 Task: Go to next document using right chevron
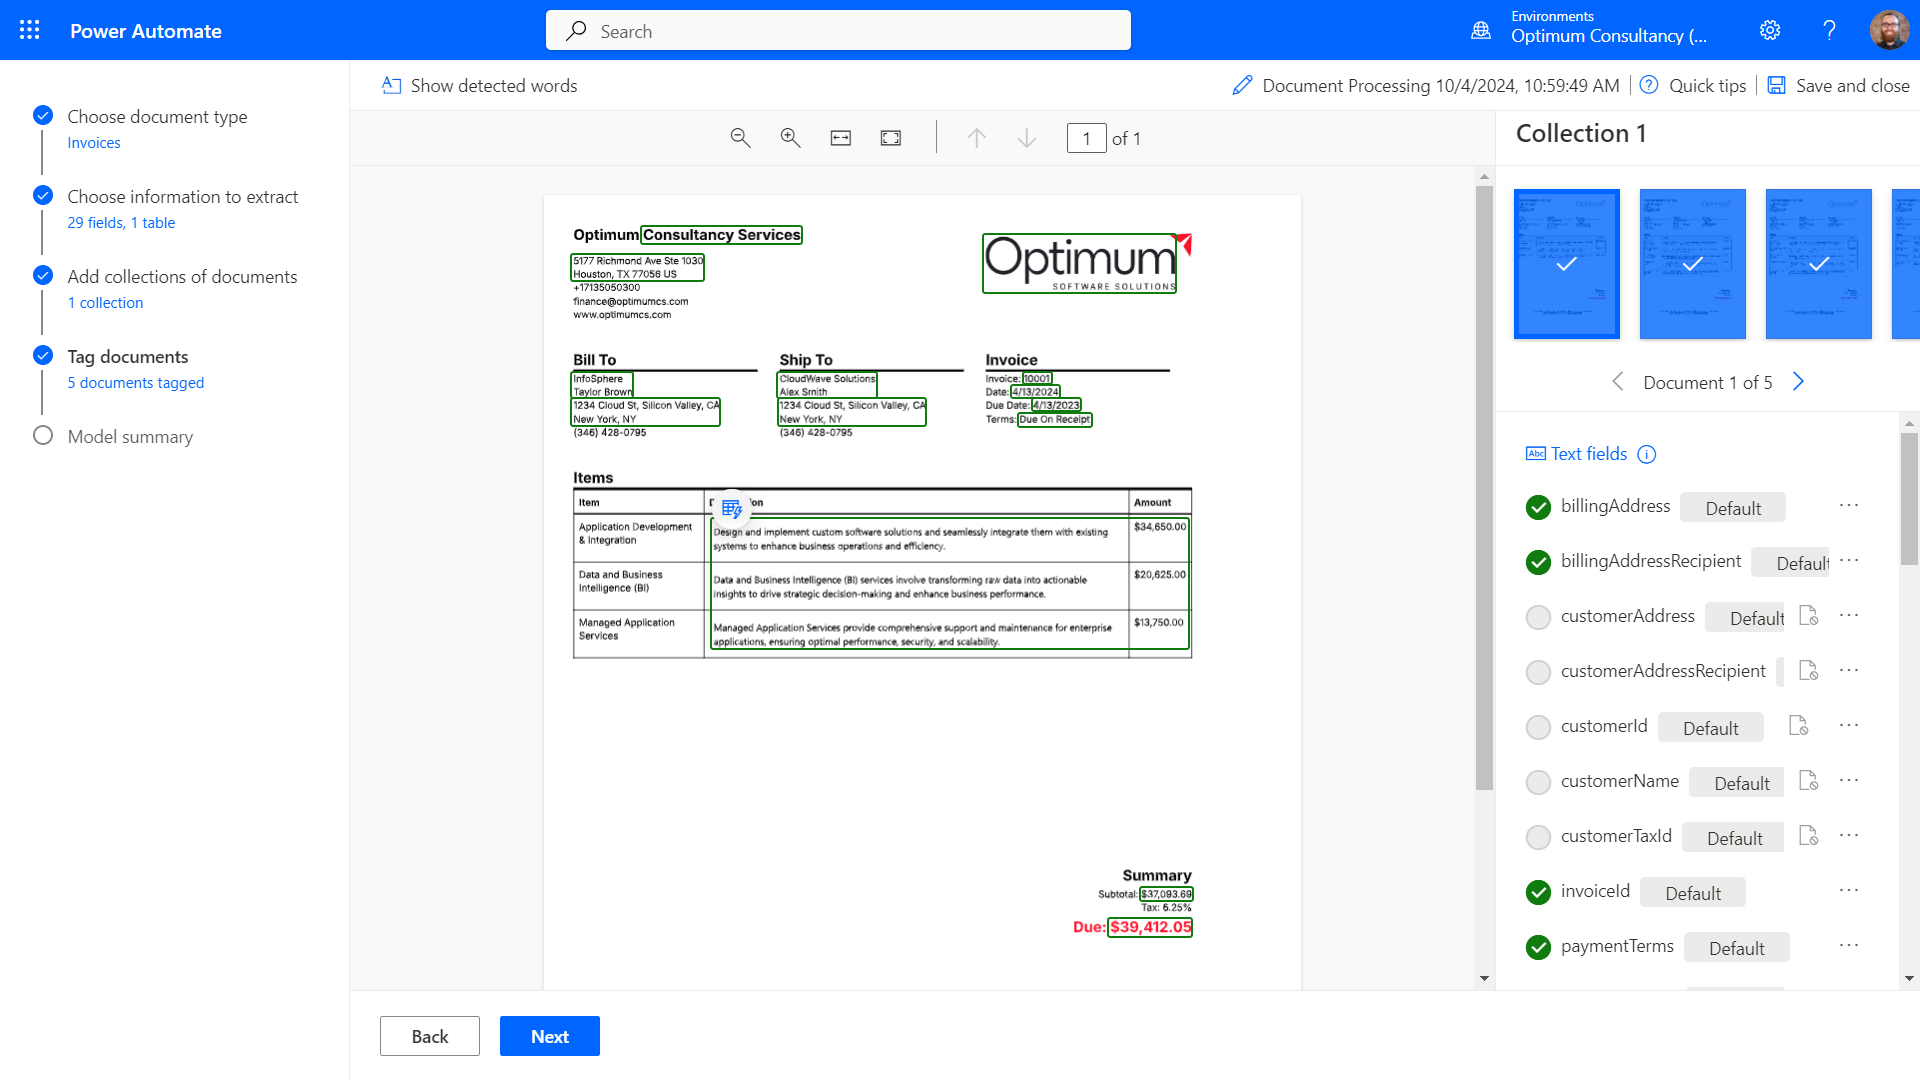pos(1798,382)
